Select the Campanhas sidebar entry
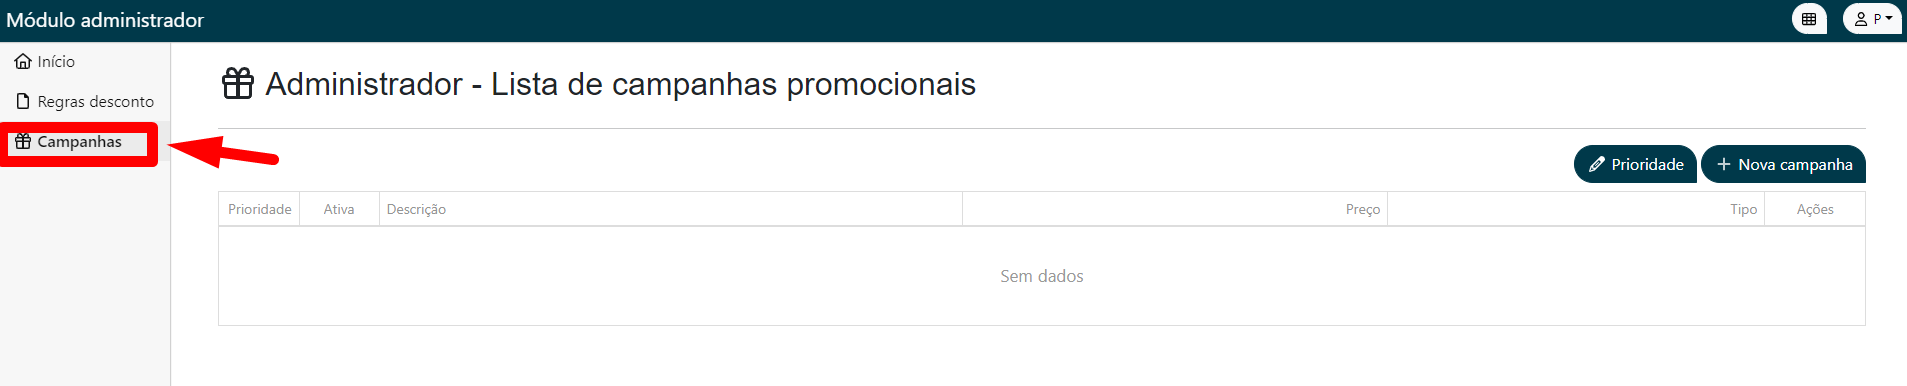This screenshot has height=386, width=1907. (x=79, y=142)
